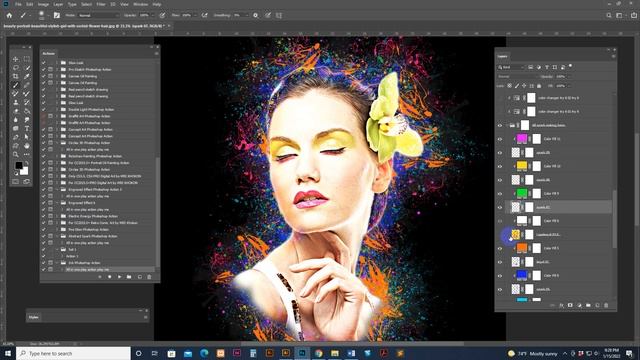Select the Type tool

(27, 129)
